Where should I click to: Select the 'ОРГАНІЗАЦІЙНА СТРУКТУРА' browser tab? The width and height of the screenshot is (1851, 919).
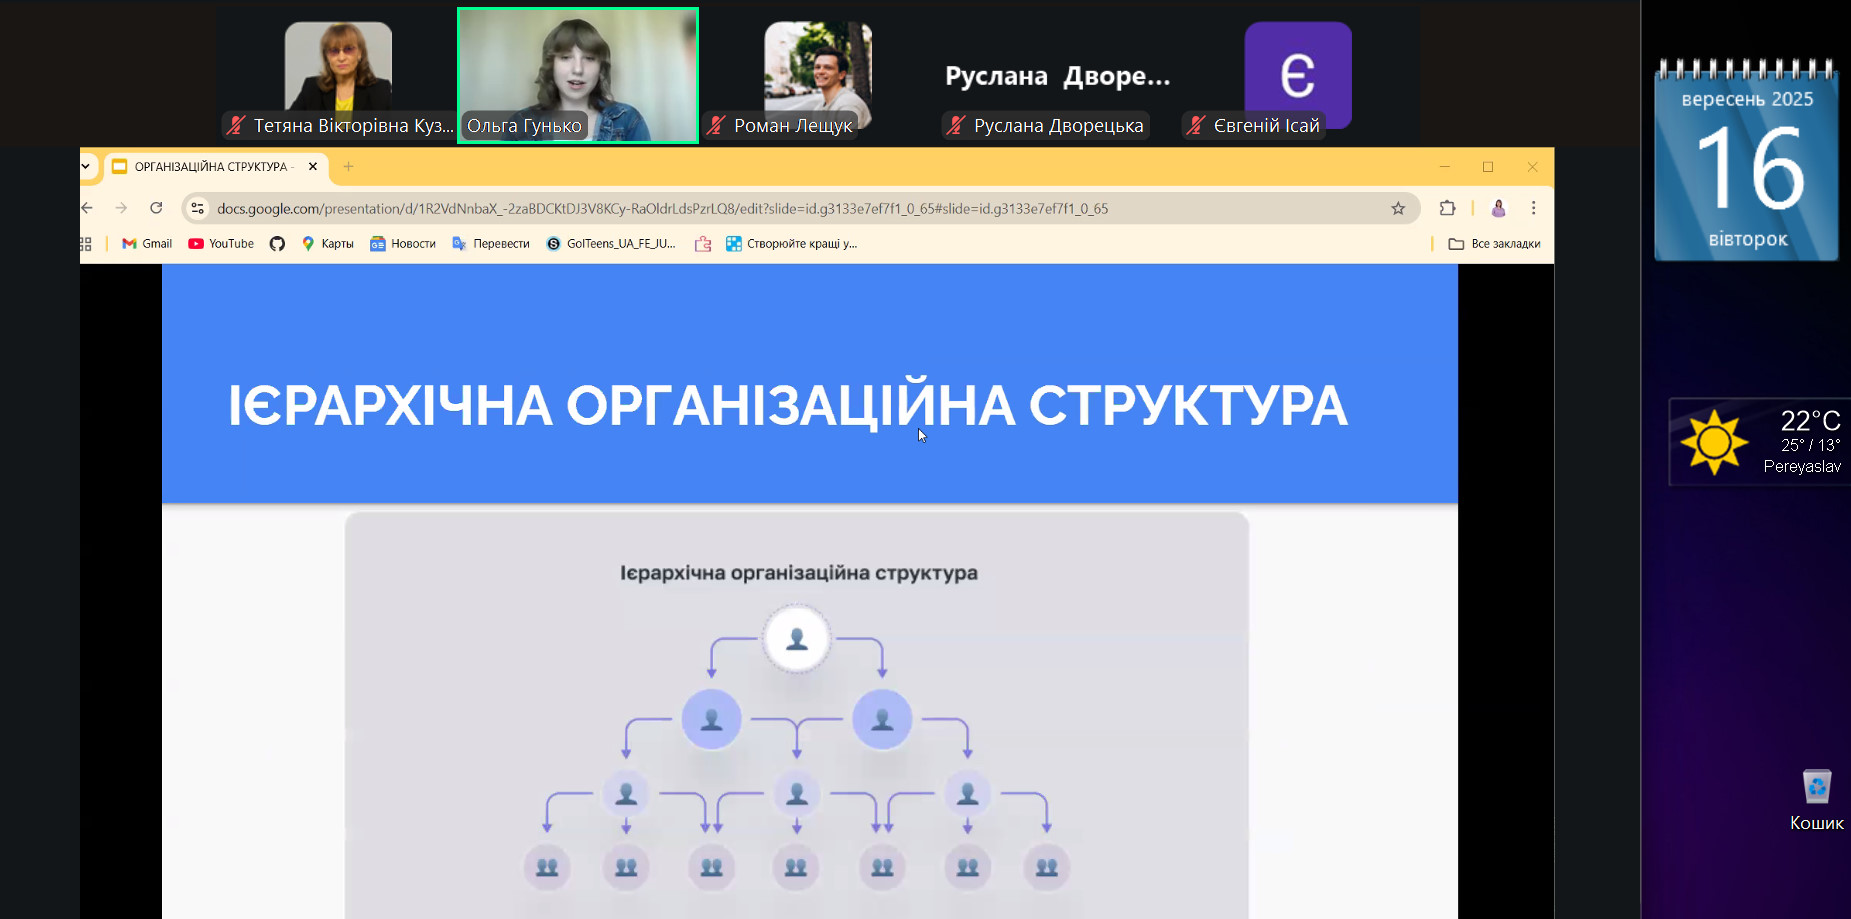click(x=211, y=167)
